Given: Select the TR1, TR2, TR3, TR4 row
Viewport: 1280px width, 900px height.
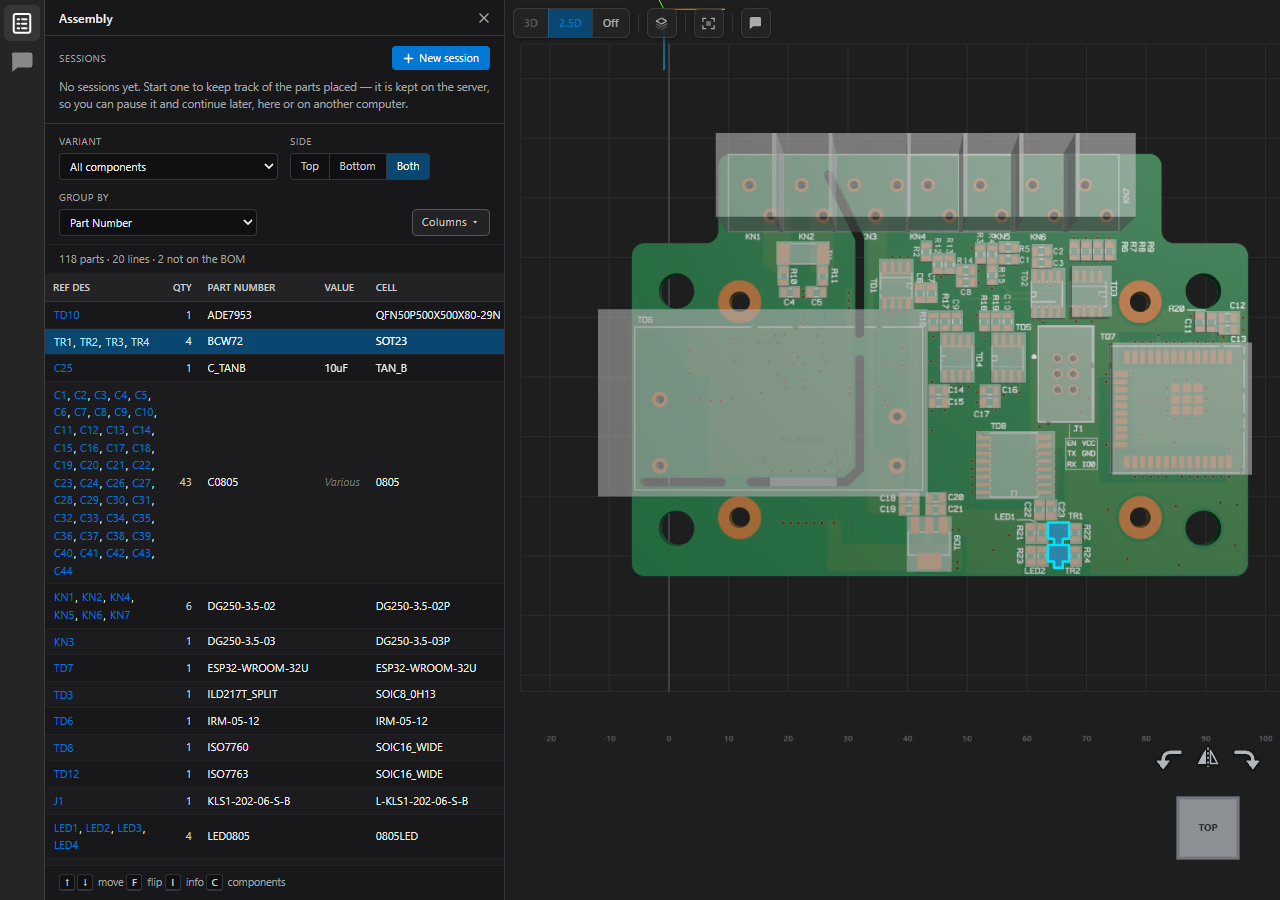Looking at the screenshot, I should pyautogui.click(x=274, y=341).
